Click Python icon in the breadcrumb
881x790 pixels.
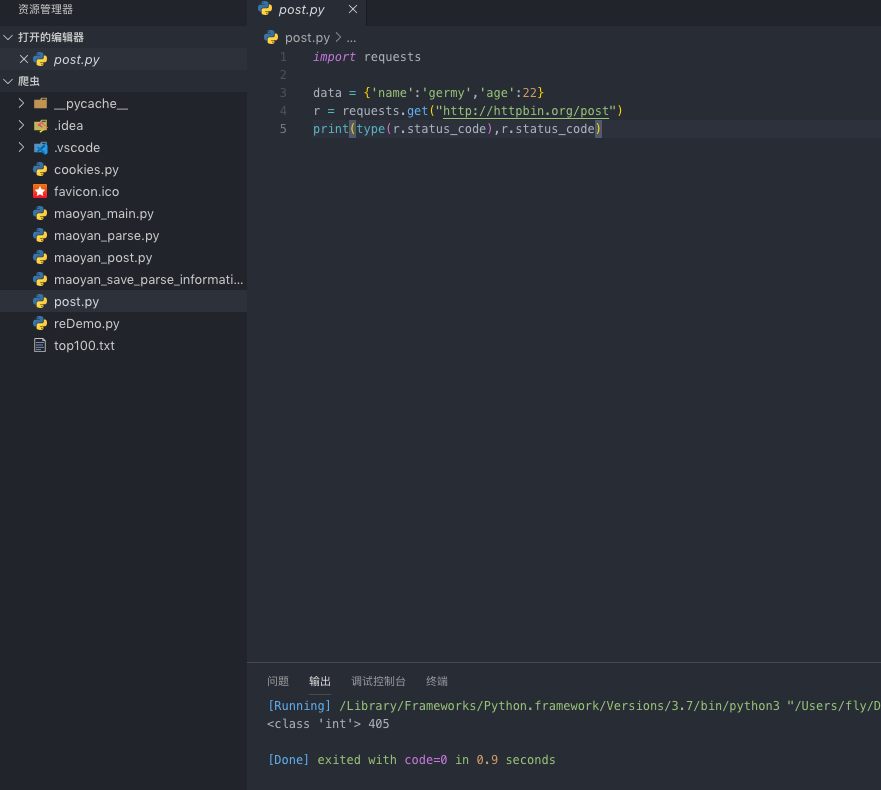[271, 38]
